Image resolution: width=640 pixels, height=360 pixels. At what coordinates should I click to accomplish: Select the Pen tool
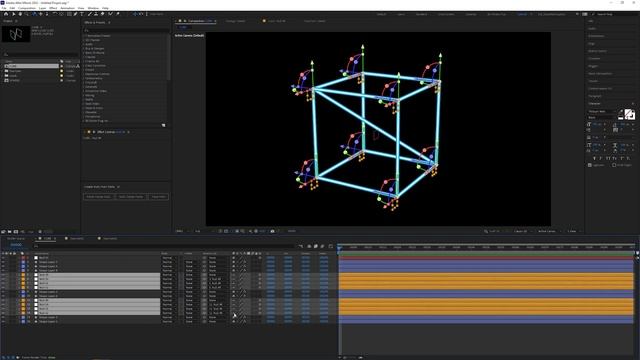click(75, 14)
